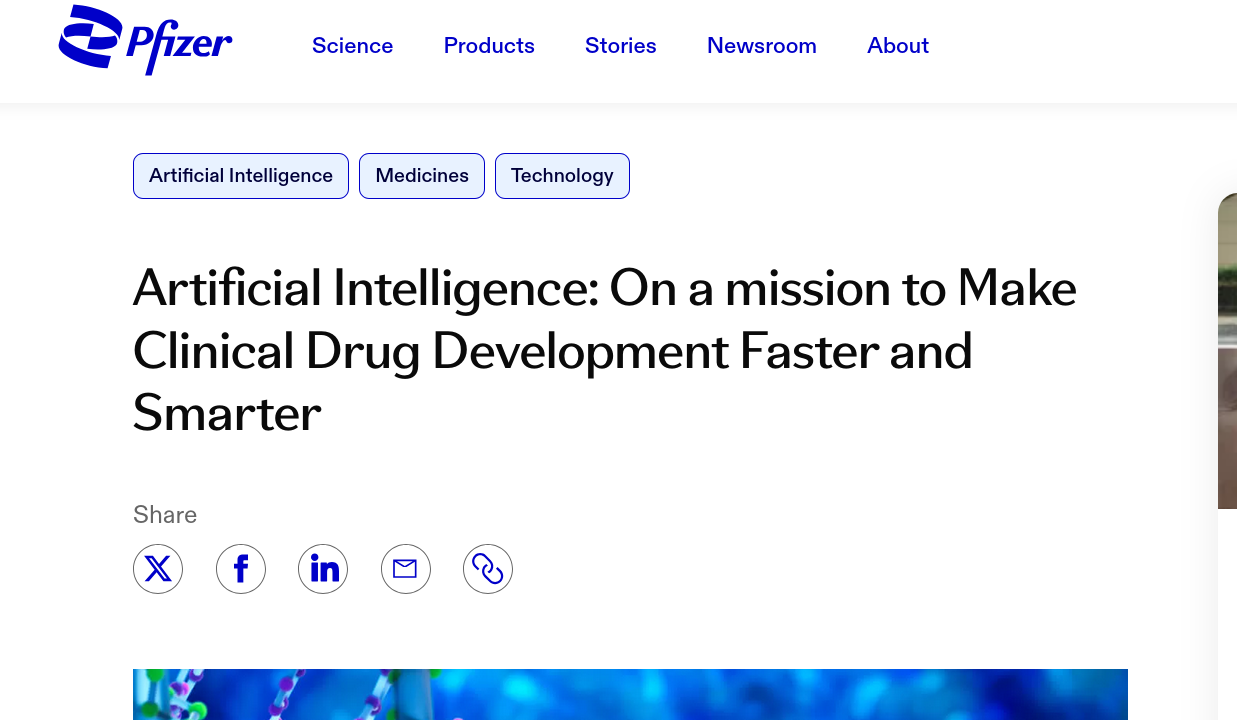Click the Pfizer logo
The image size is (1237, 720).
click(x=146, y=40)
